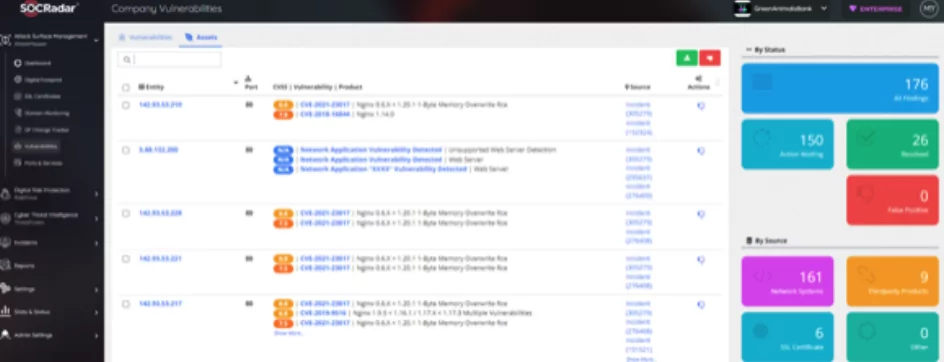Open the Entity column sort arrow

point(235,83)
